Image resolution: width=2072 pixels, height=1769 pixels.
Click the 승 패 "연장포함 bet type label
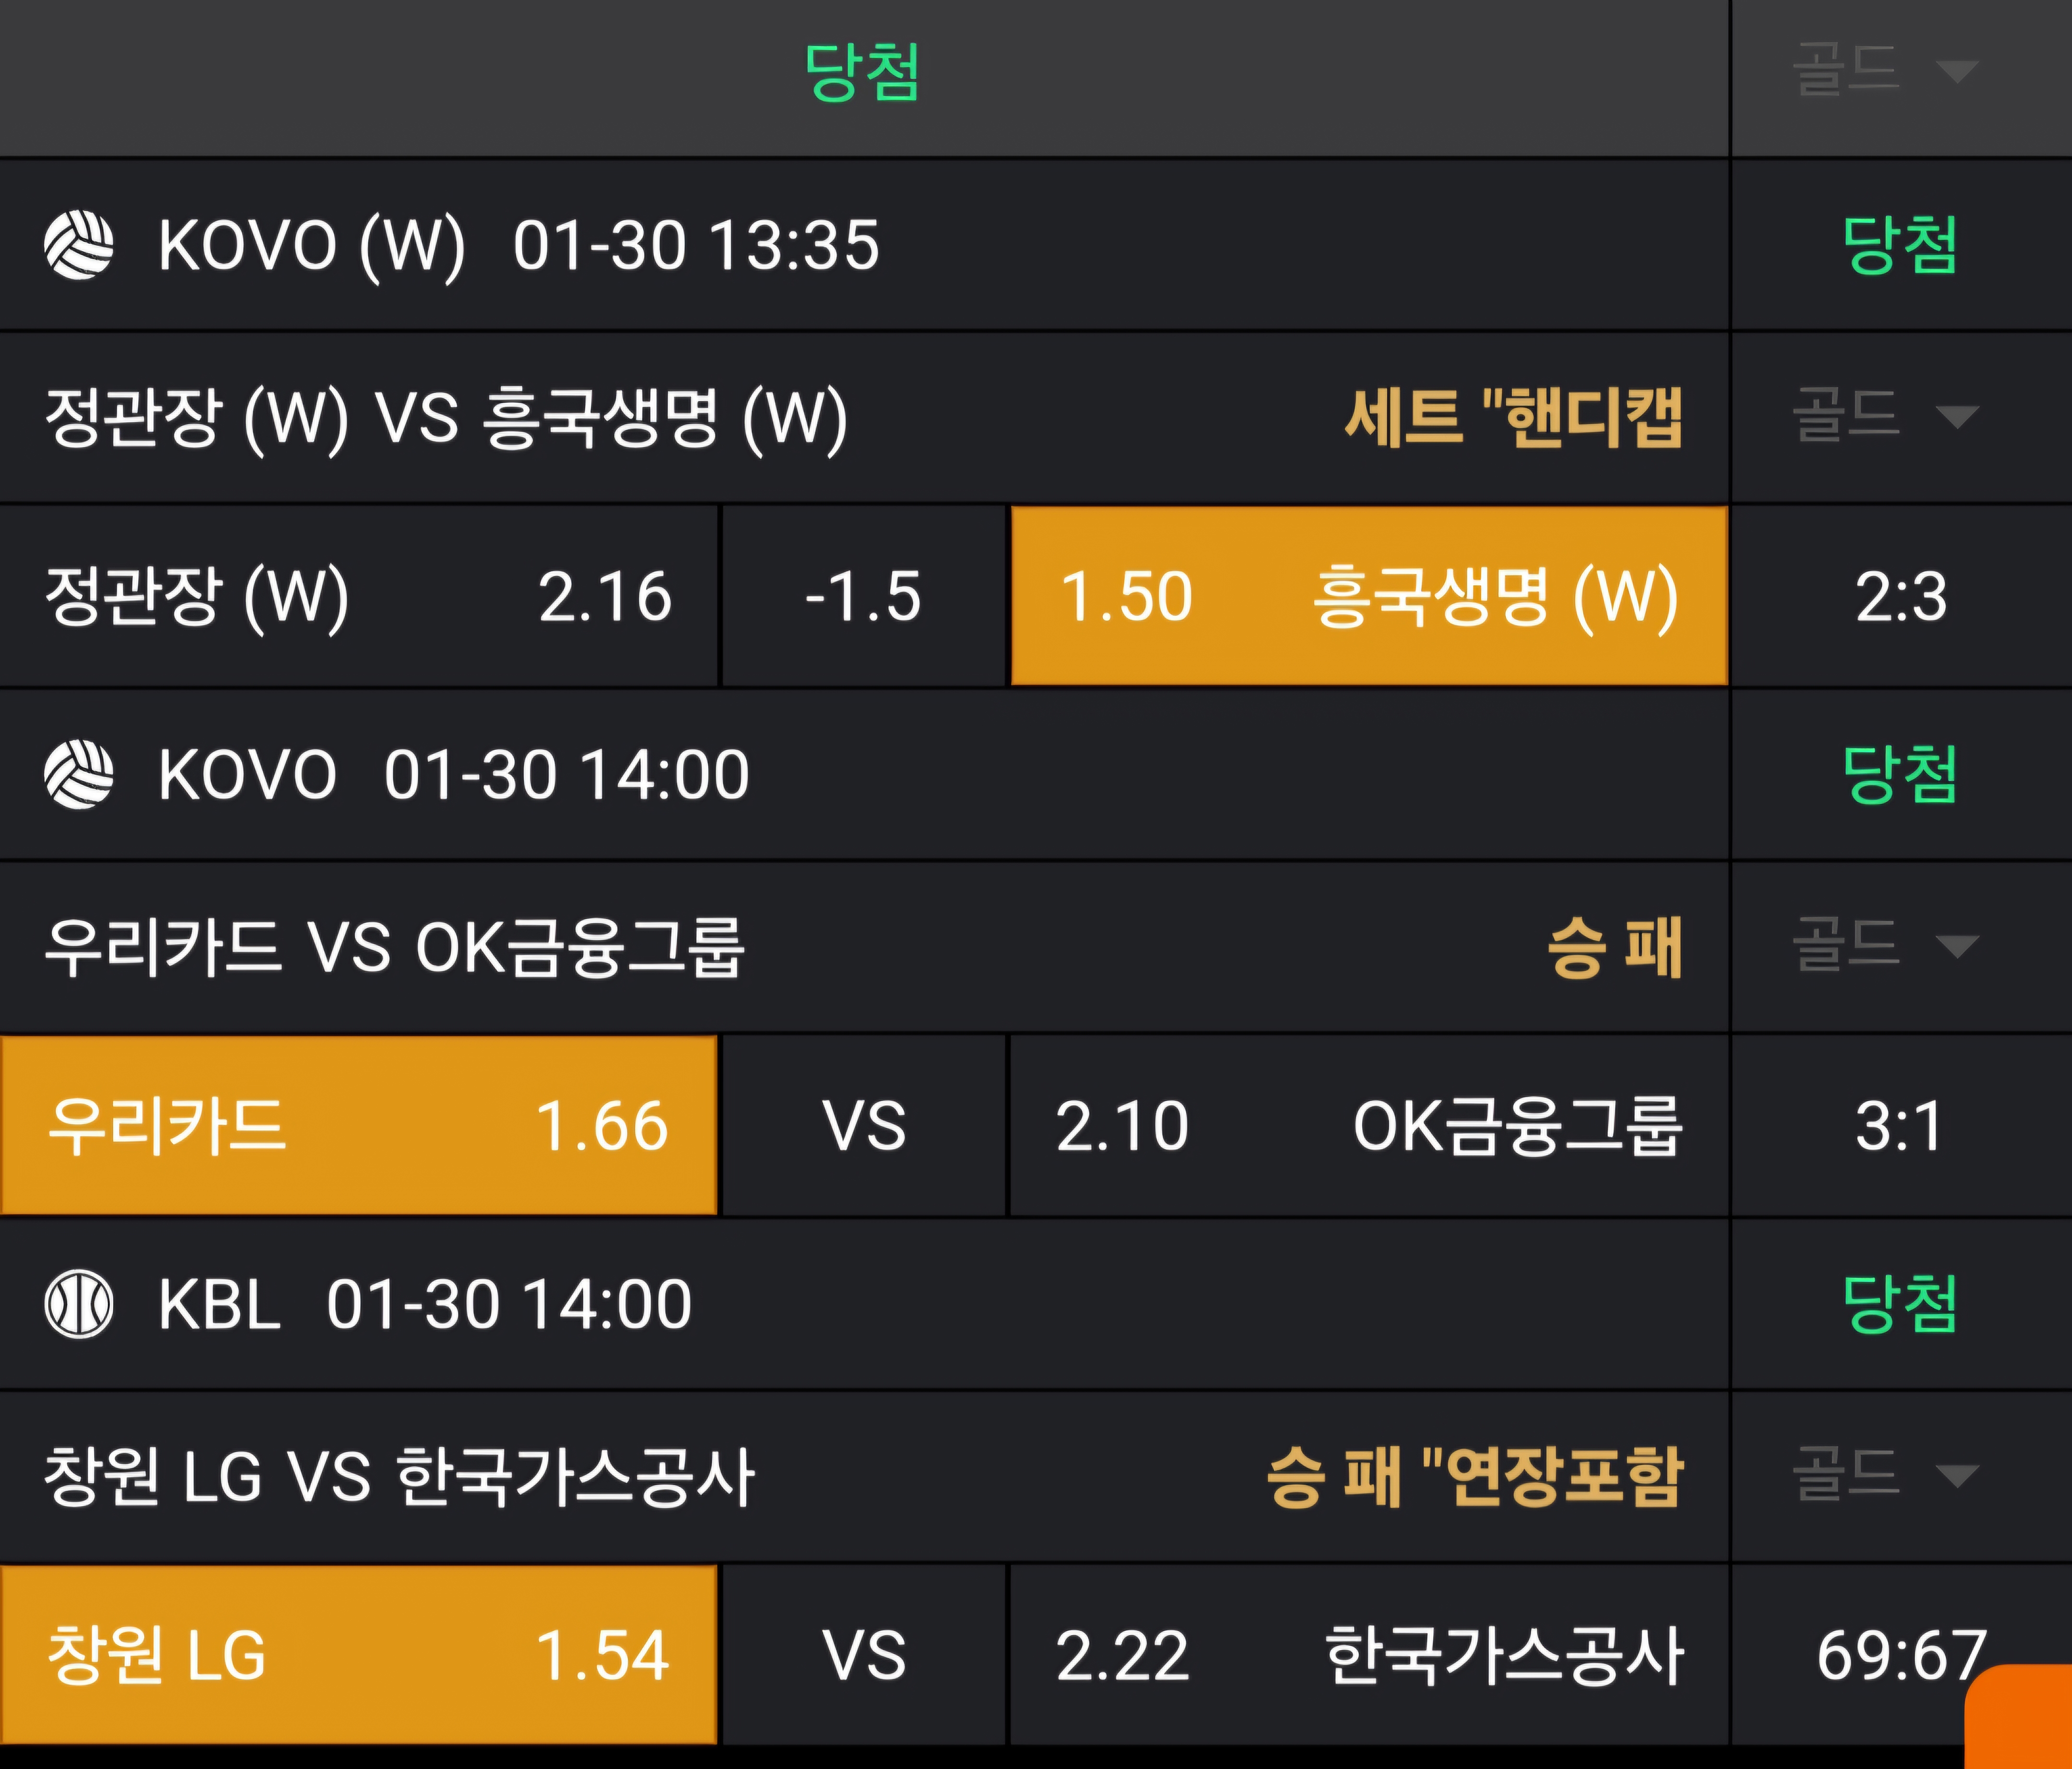1475,1476
